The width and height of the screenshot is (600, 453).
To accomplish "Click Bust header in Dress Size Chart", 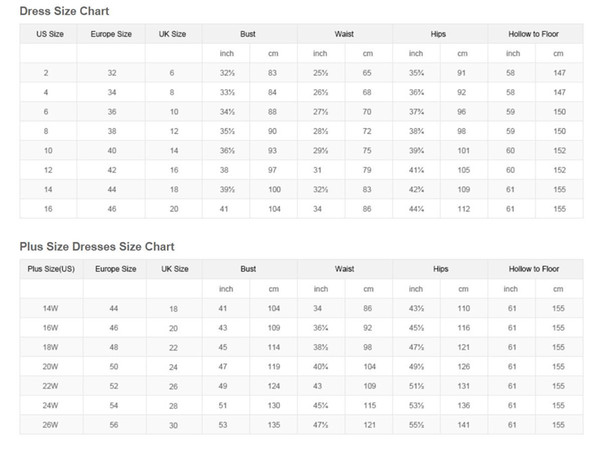I will 247,33.
